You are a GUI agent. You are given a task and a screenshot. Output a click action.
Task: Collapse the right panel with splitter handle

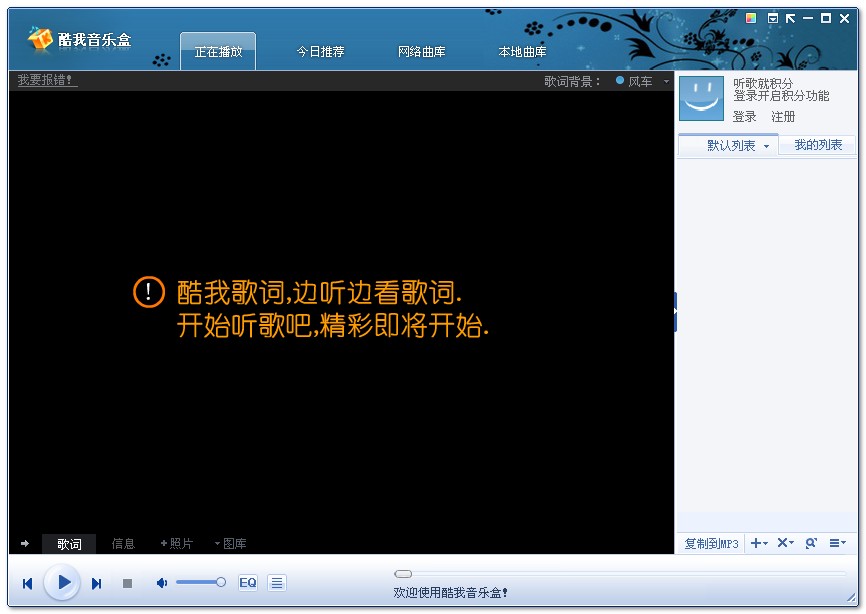(676, 311)
